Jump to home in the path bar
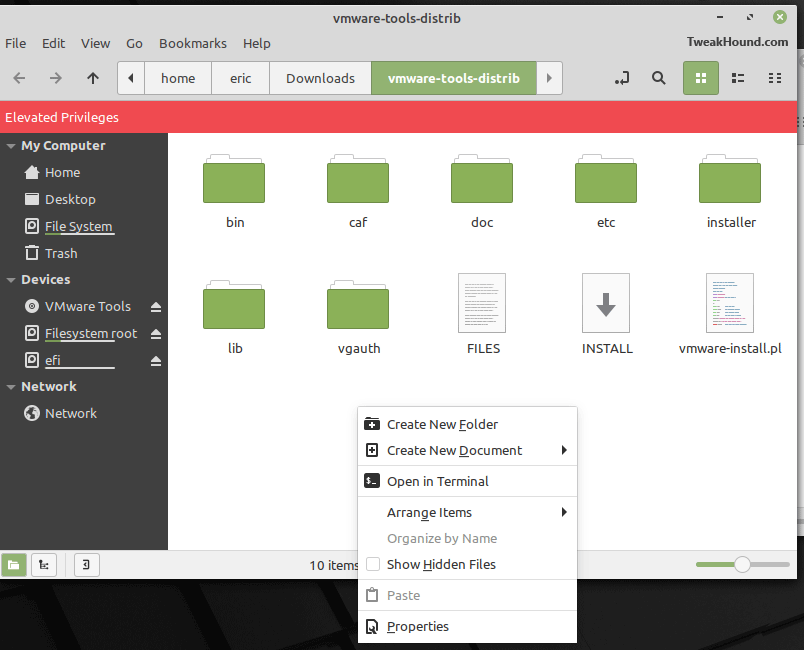This screenshot has width=804, height=650. coord(178,78)
